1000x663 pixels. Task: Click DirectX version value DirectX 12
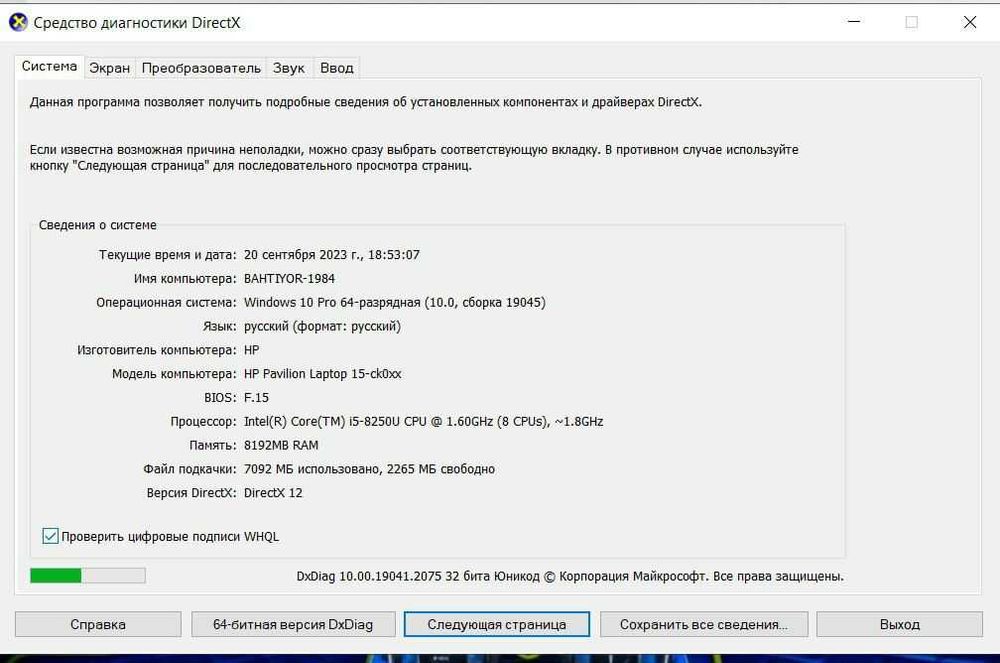tap(273, 493)
